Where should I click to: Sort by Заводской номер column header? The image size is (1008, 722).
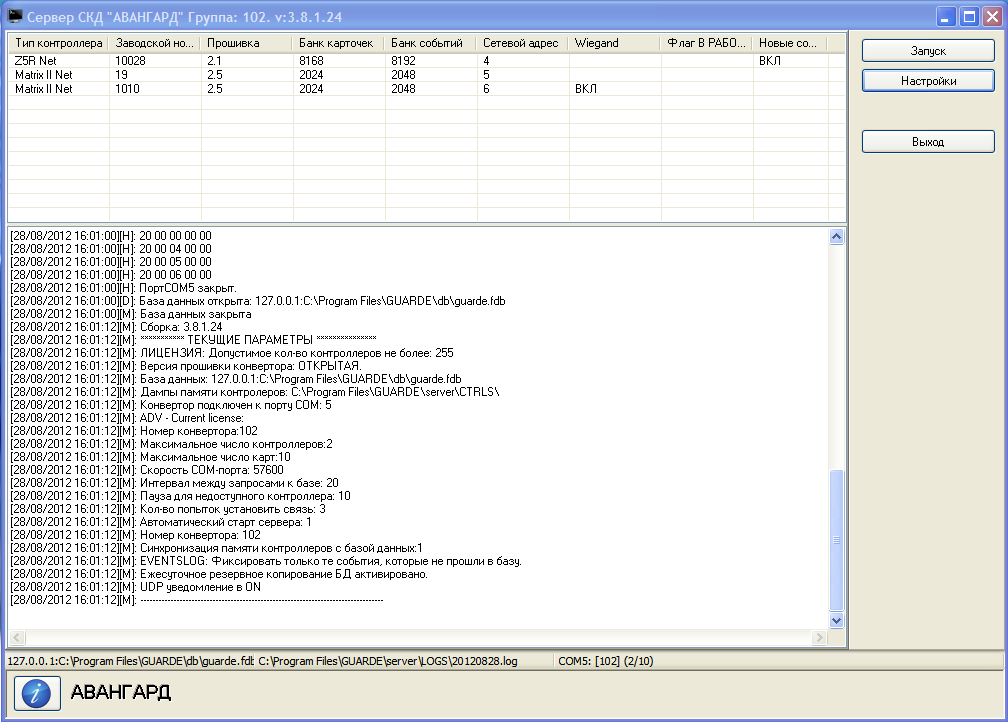pyautogui.click(x=155, y=43)
